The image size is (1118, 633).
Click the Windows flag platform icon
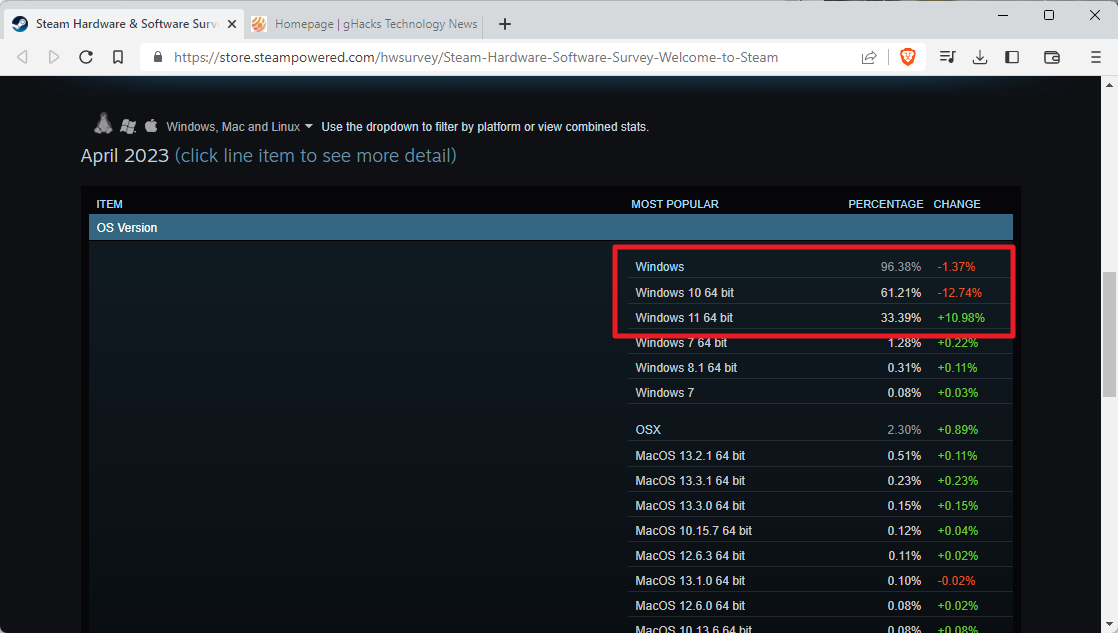(x=128, y=126)
